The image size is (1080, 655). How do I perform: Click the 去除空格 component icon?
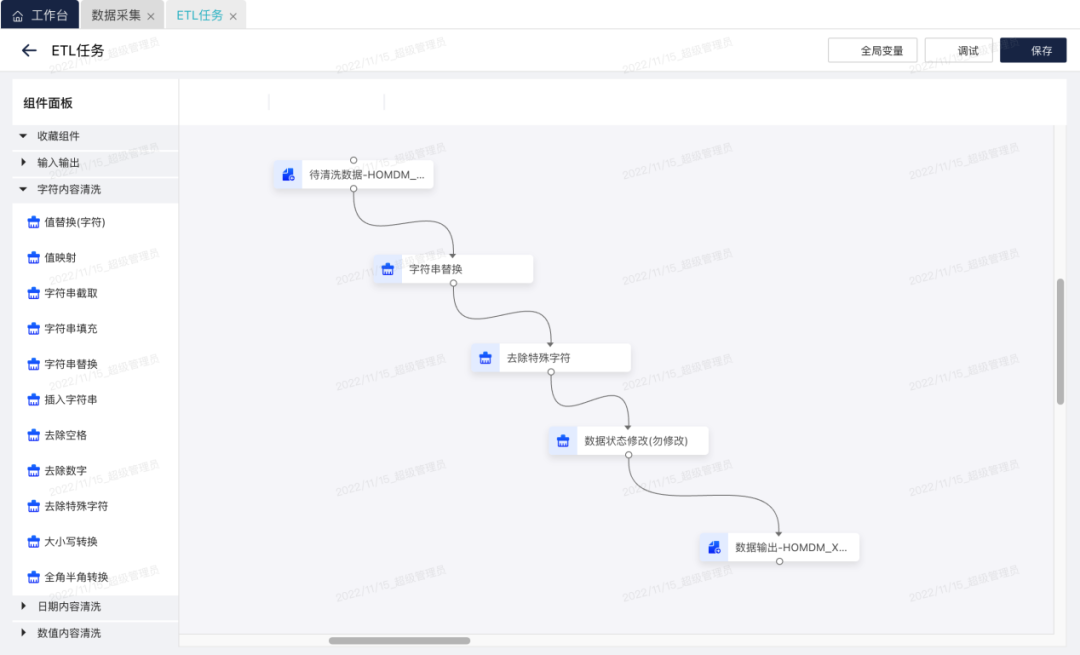pos(33,436)
